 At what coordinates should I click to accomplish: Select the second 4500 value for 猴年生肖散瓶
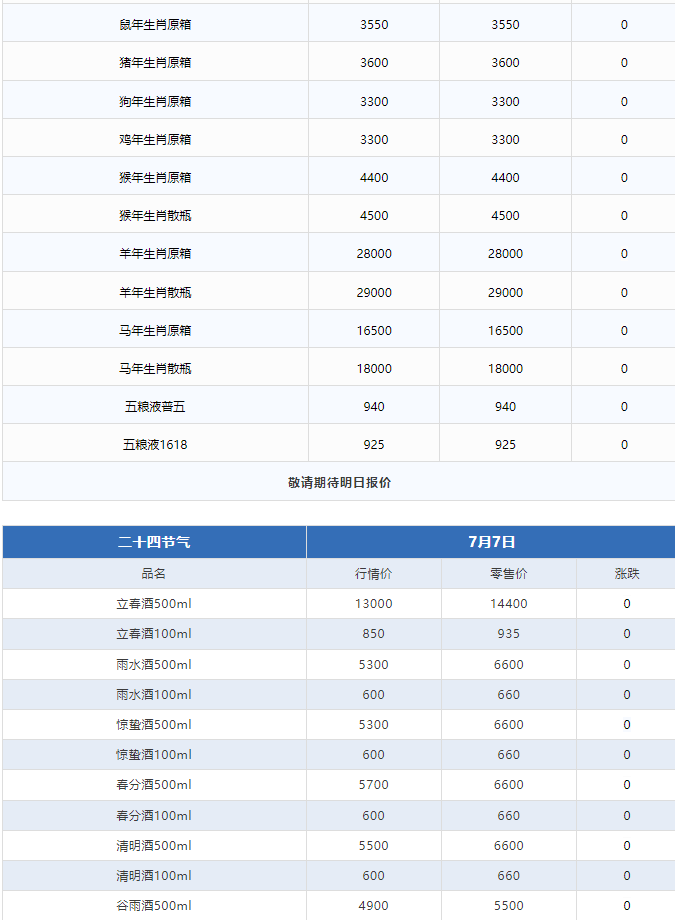(x=505, y=216)
